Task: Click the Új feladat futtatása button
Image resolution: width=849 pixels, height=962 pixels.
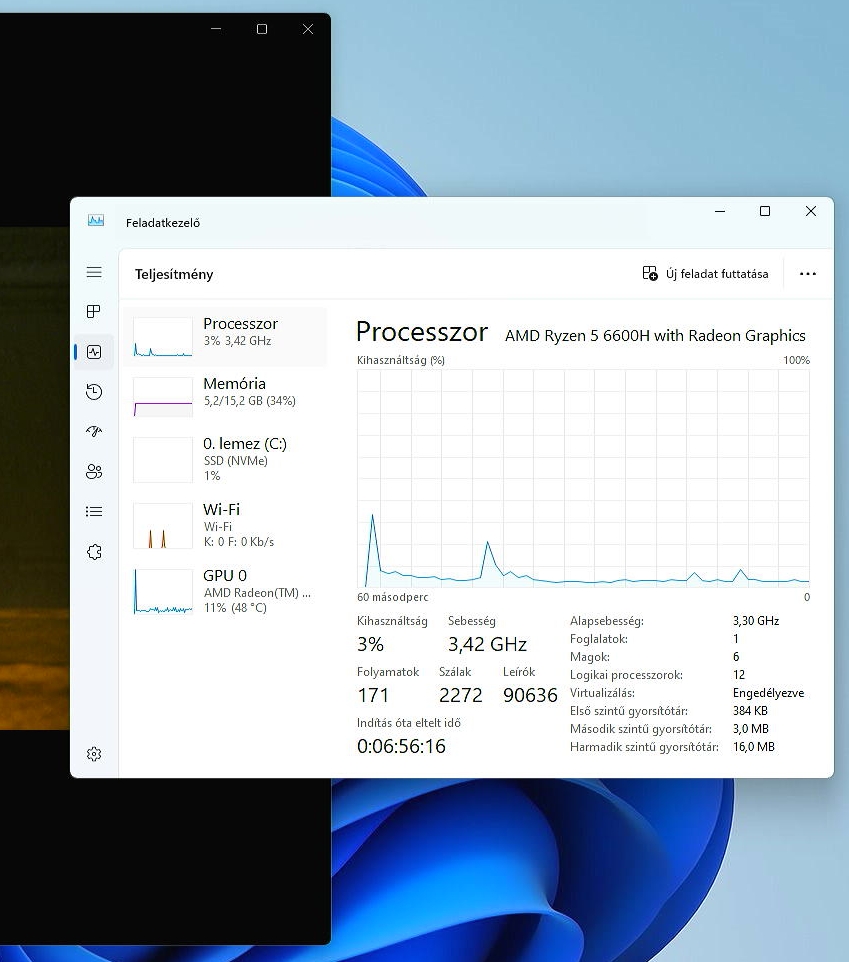Action: click(706, 274)
